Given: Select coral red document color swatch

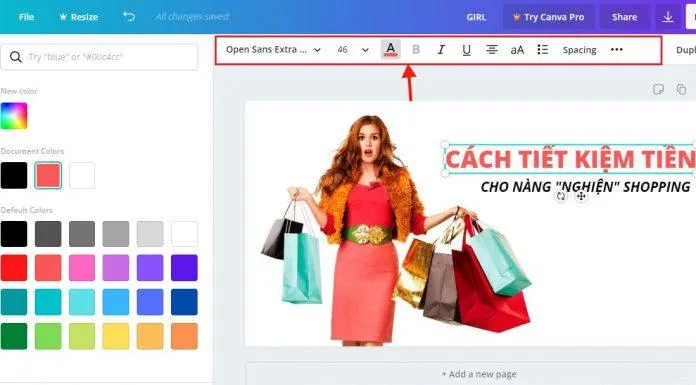Looking at the screenshot, I should 48,175.
